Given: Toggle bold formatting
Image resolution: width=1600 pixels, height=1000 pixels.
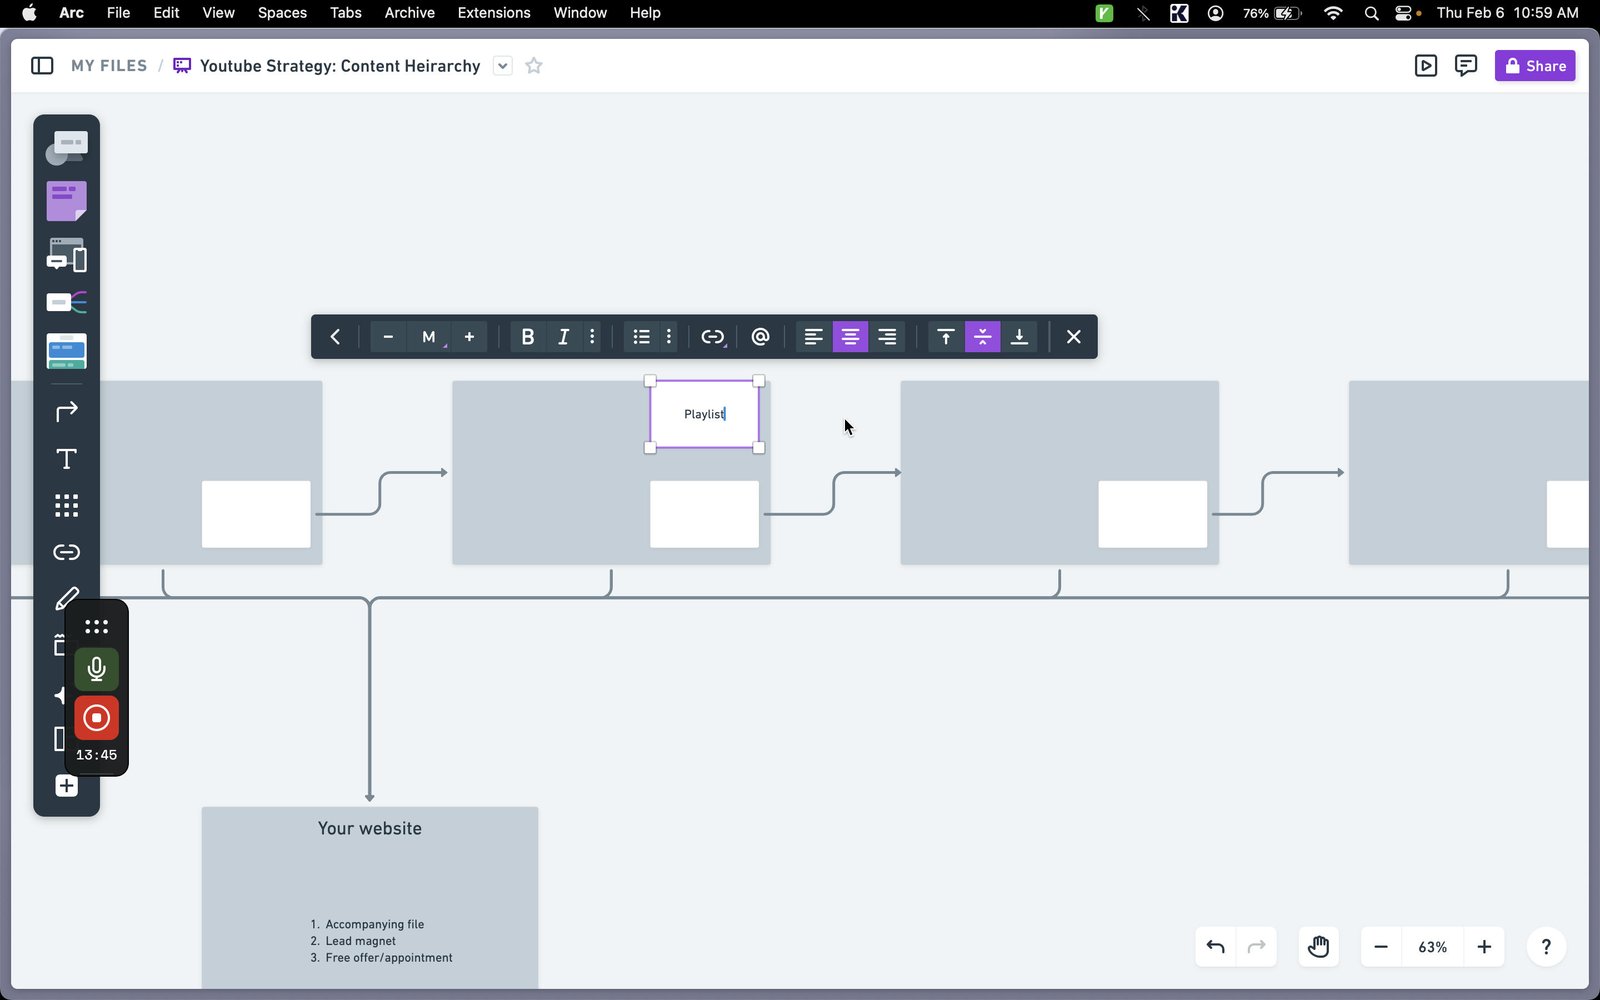Looking at the screenshot, I should [x=528, y=337].
